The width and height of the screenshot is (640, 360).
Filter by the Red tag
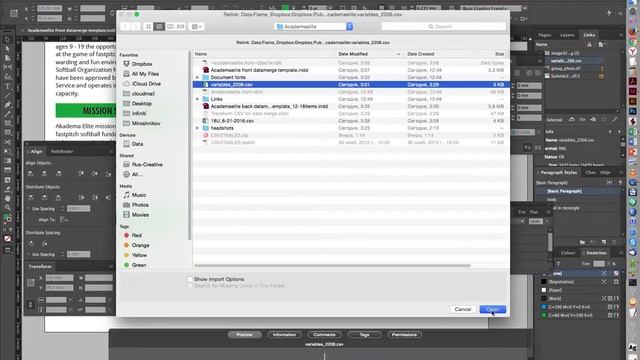[x=137, y=236]
